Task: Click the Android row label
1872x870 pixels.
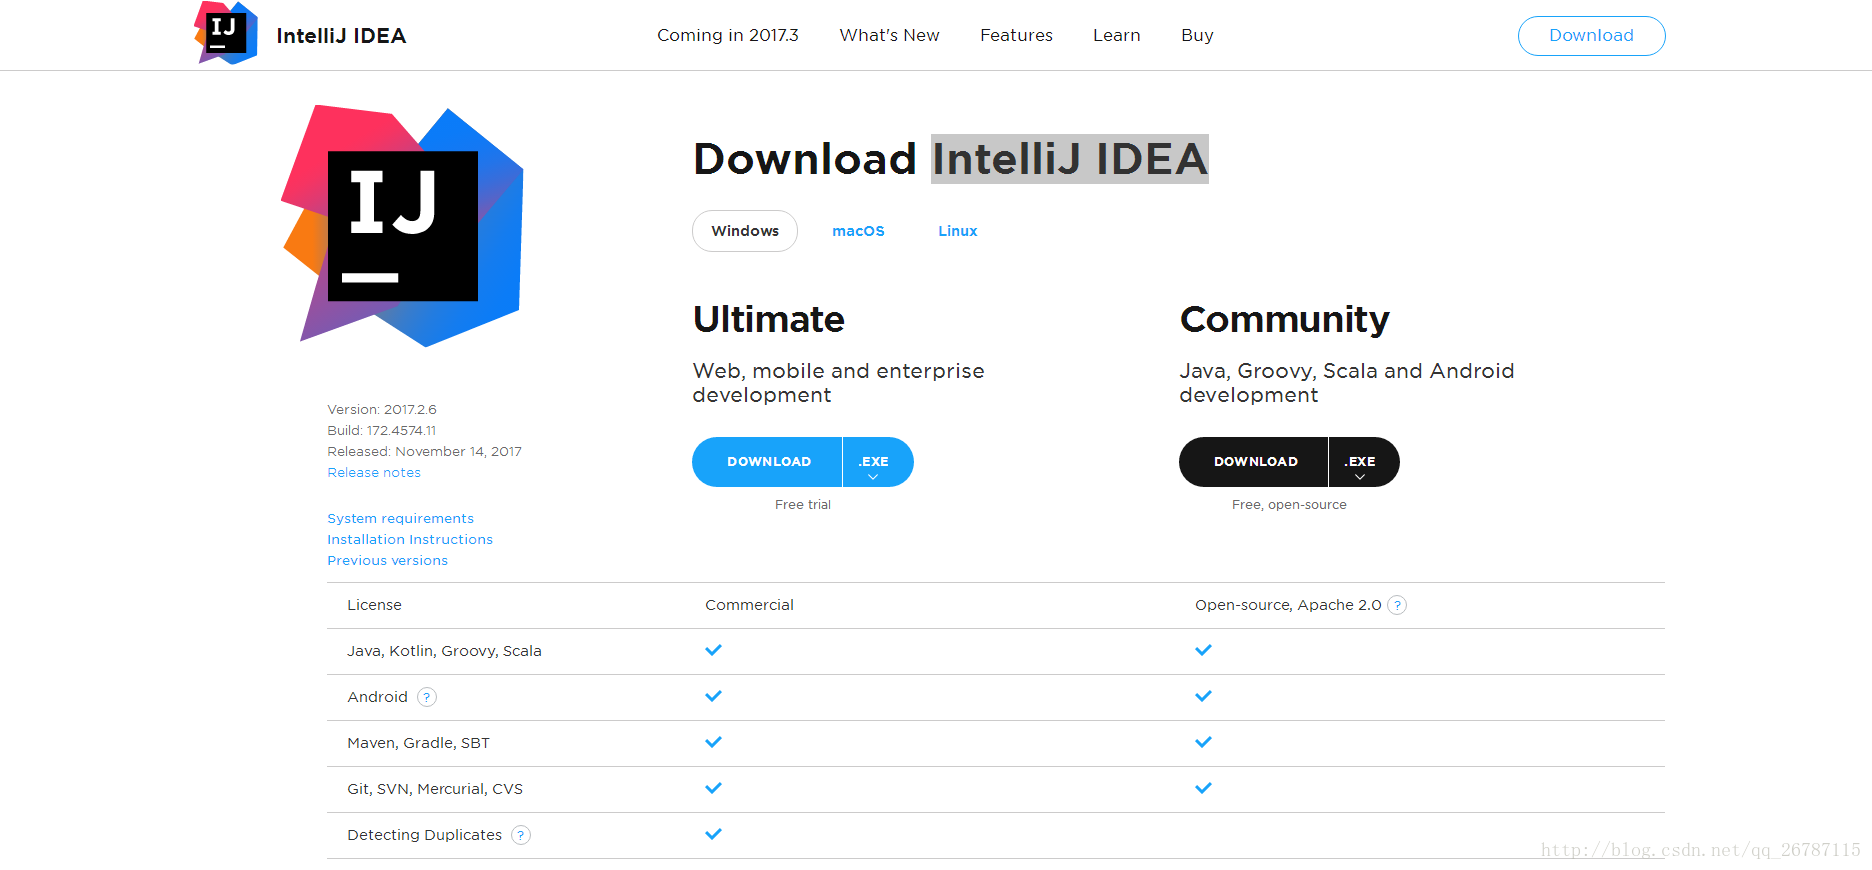Action: pyautogui.click(x=377, y=697)
